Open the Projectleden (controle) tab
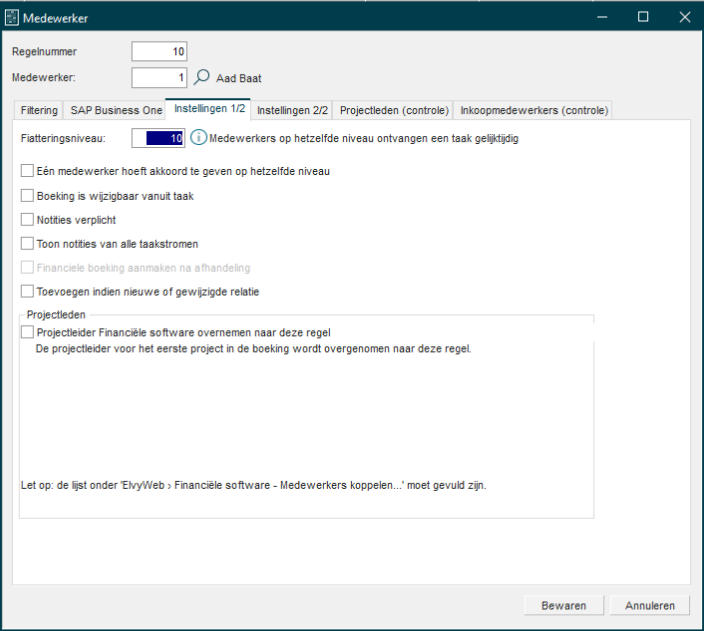Viewport: 704px width, 631px height. (x=393, y=110)
